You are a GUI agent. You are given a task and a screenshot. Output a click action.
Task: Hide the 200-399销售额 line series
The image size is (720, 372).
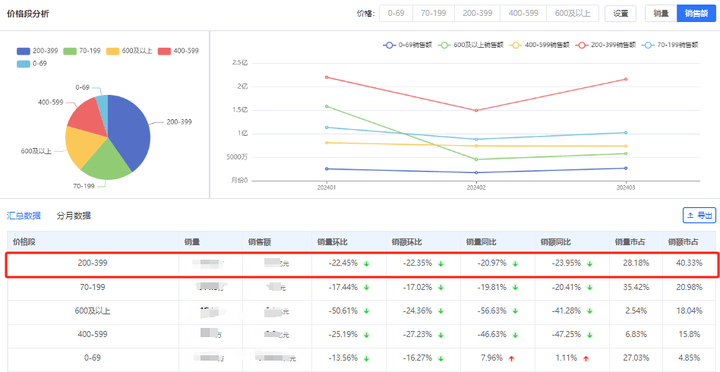pos(606,45)
